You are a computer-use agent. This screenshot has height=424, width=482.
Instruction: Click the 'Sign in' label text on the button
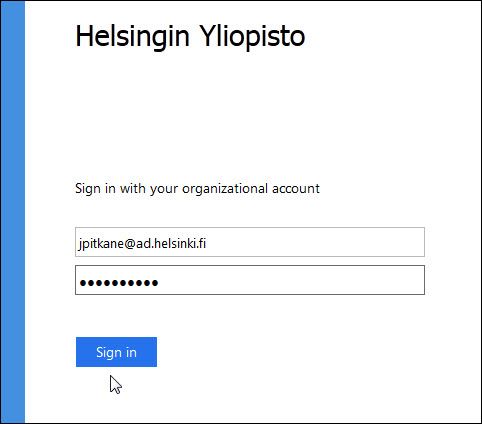[116, 352]
